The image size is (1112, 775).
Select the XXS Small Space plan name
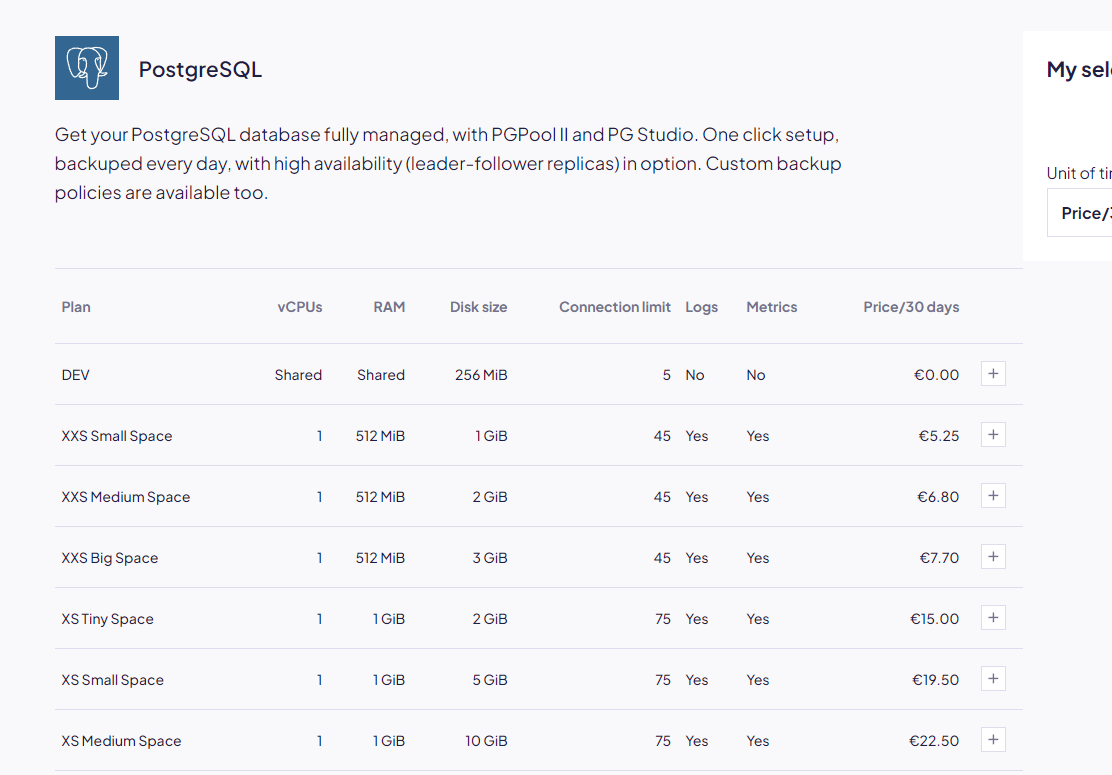pyautogui.click(x=117, y=436)
